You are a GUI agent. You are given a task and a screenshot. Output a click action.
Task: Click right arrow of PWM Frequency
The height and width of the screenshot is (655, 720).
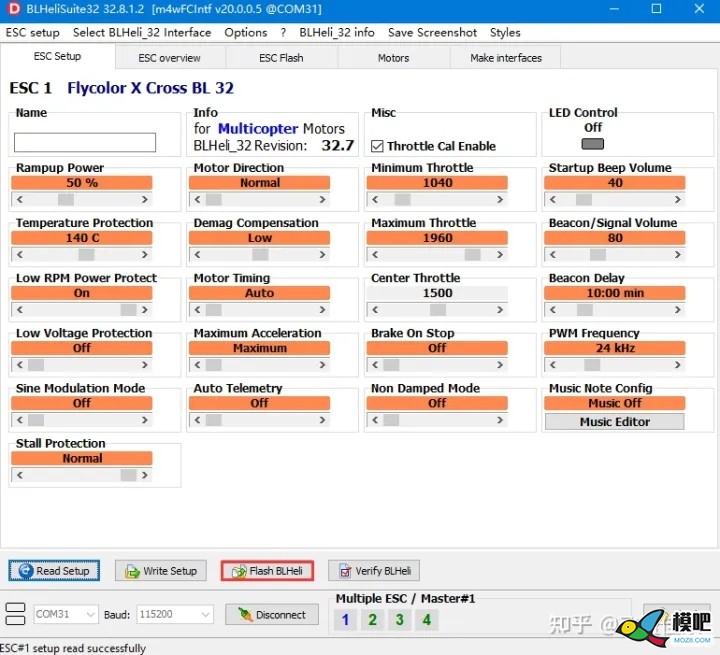coord(678,365)
